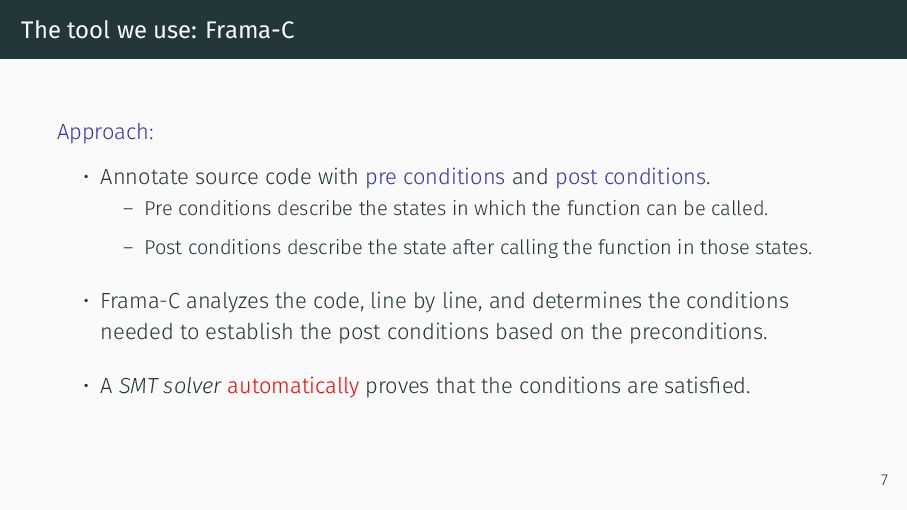Click the dash before 'Pre conditions describe'
The image size is (907, 510).
click(x=128, y=209)
